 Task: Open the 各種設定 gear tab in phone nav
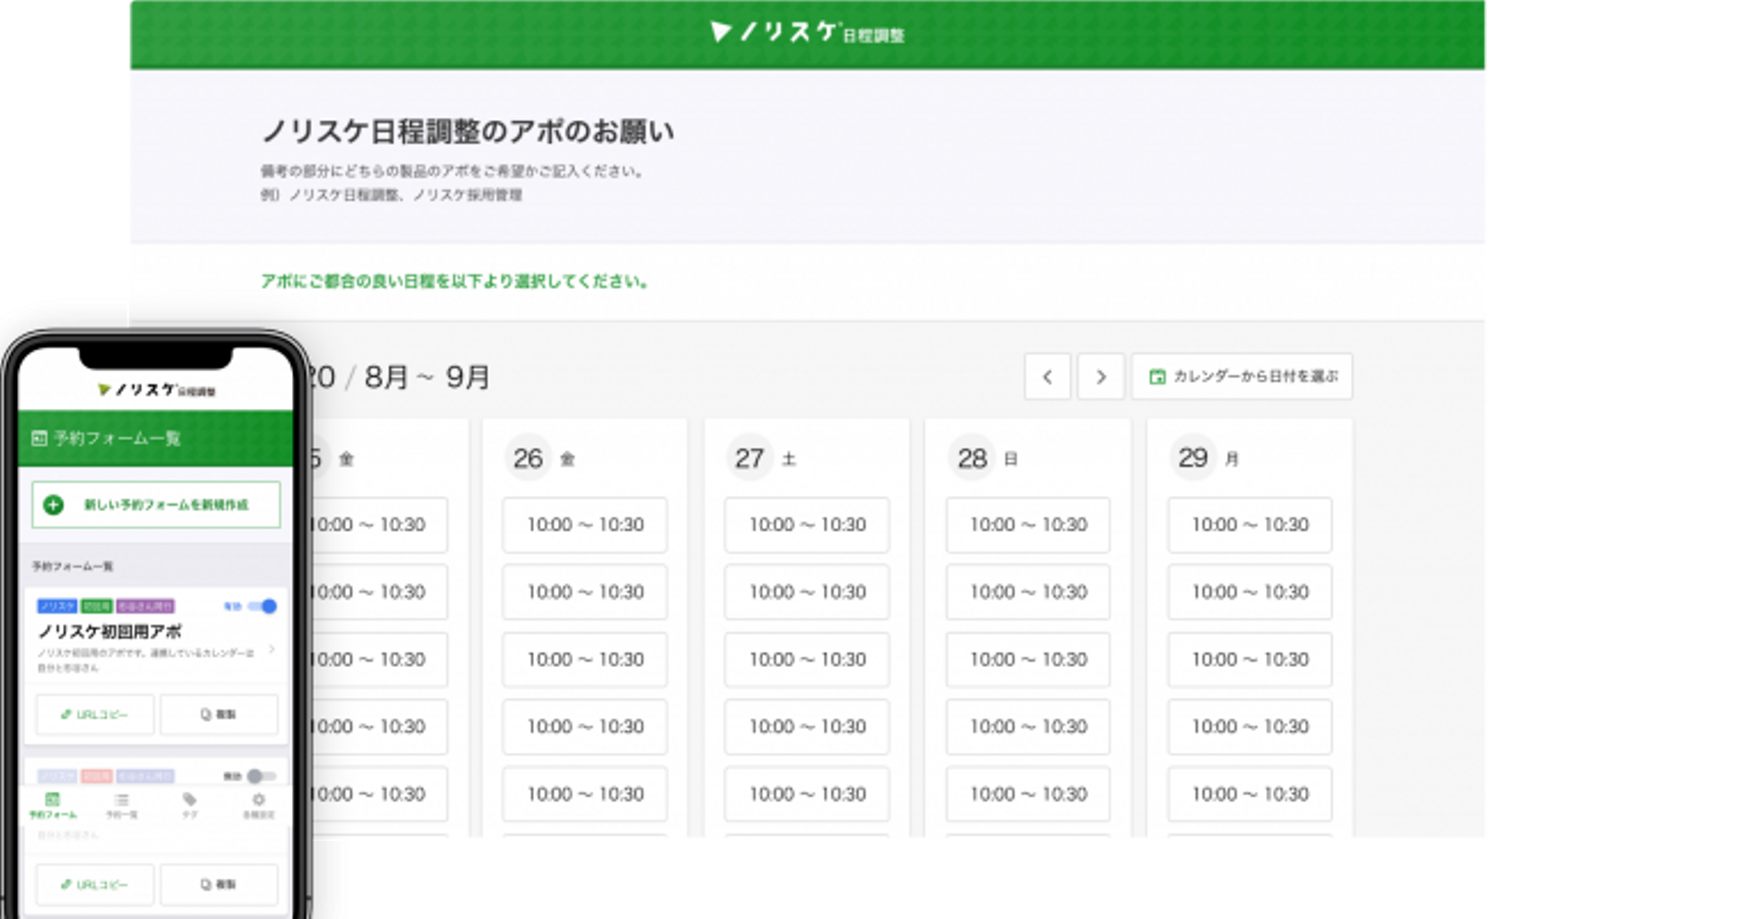click(x=258, y=806)
